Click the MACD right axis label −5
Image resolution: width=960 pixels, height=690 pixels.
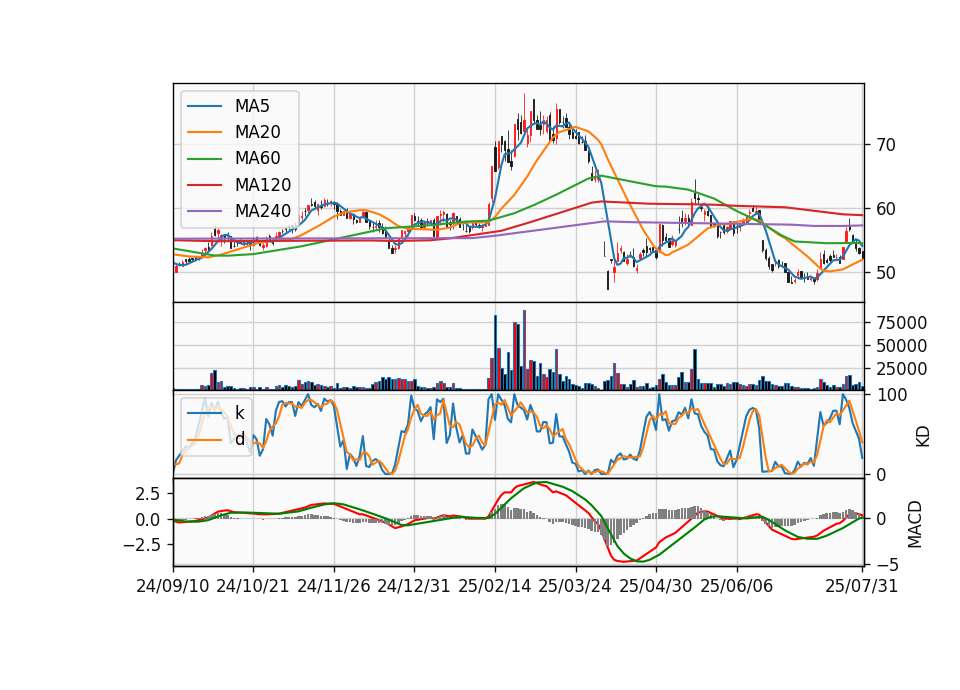(x=887, y=564)
